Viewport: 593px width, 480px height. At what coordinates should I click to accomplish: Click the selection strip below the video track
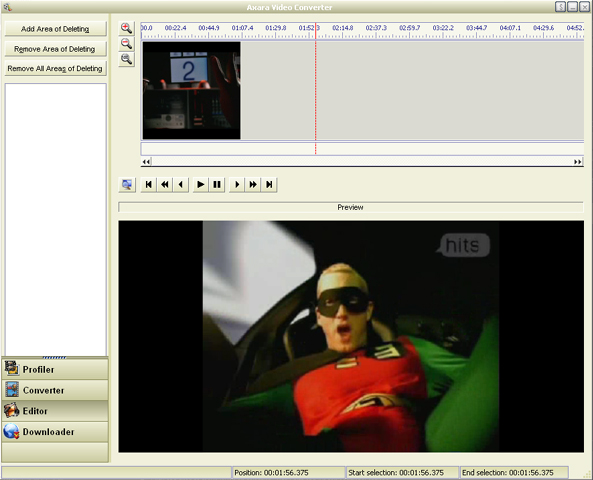[x=362, y=148]
